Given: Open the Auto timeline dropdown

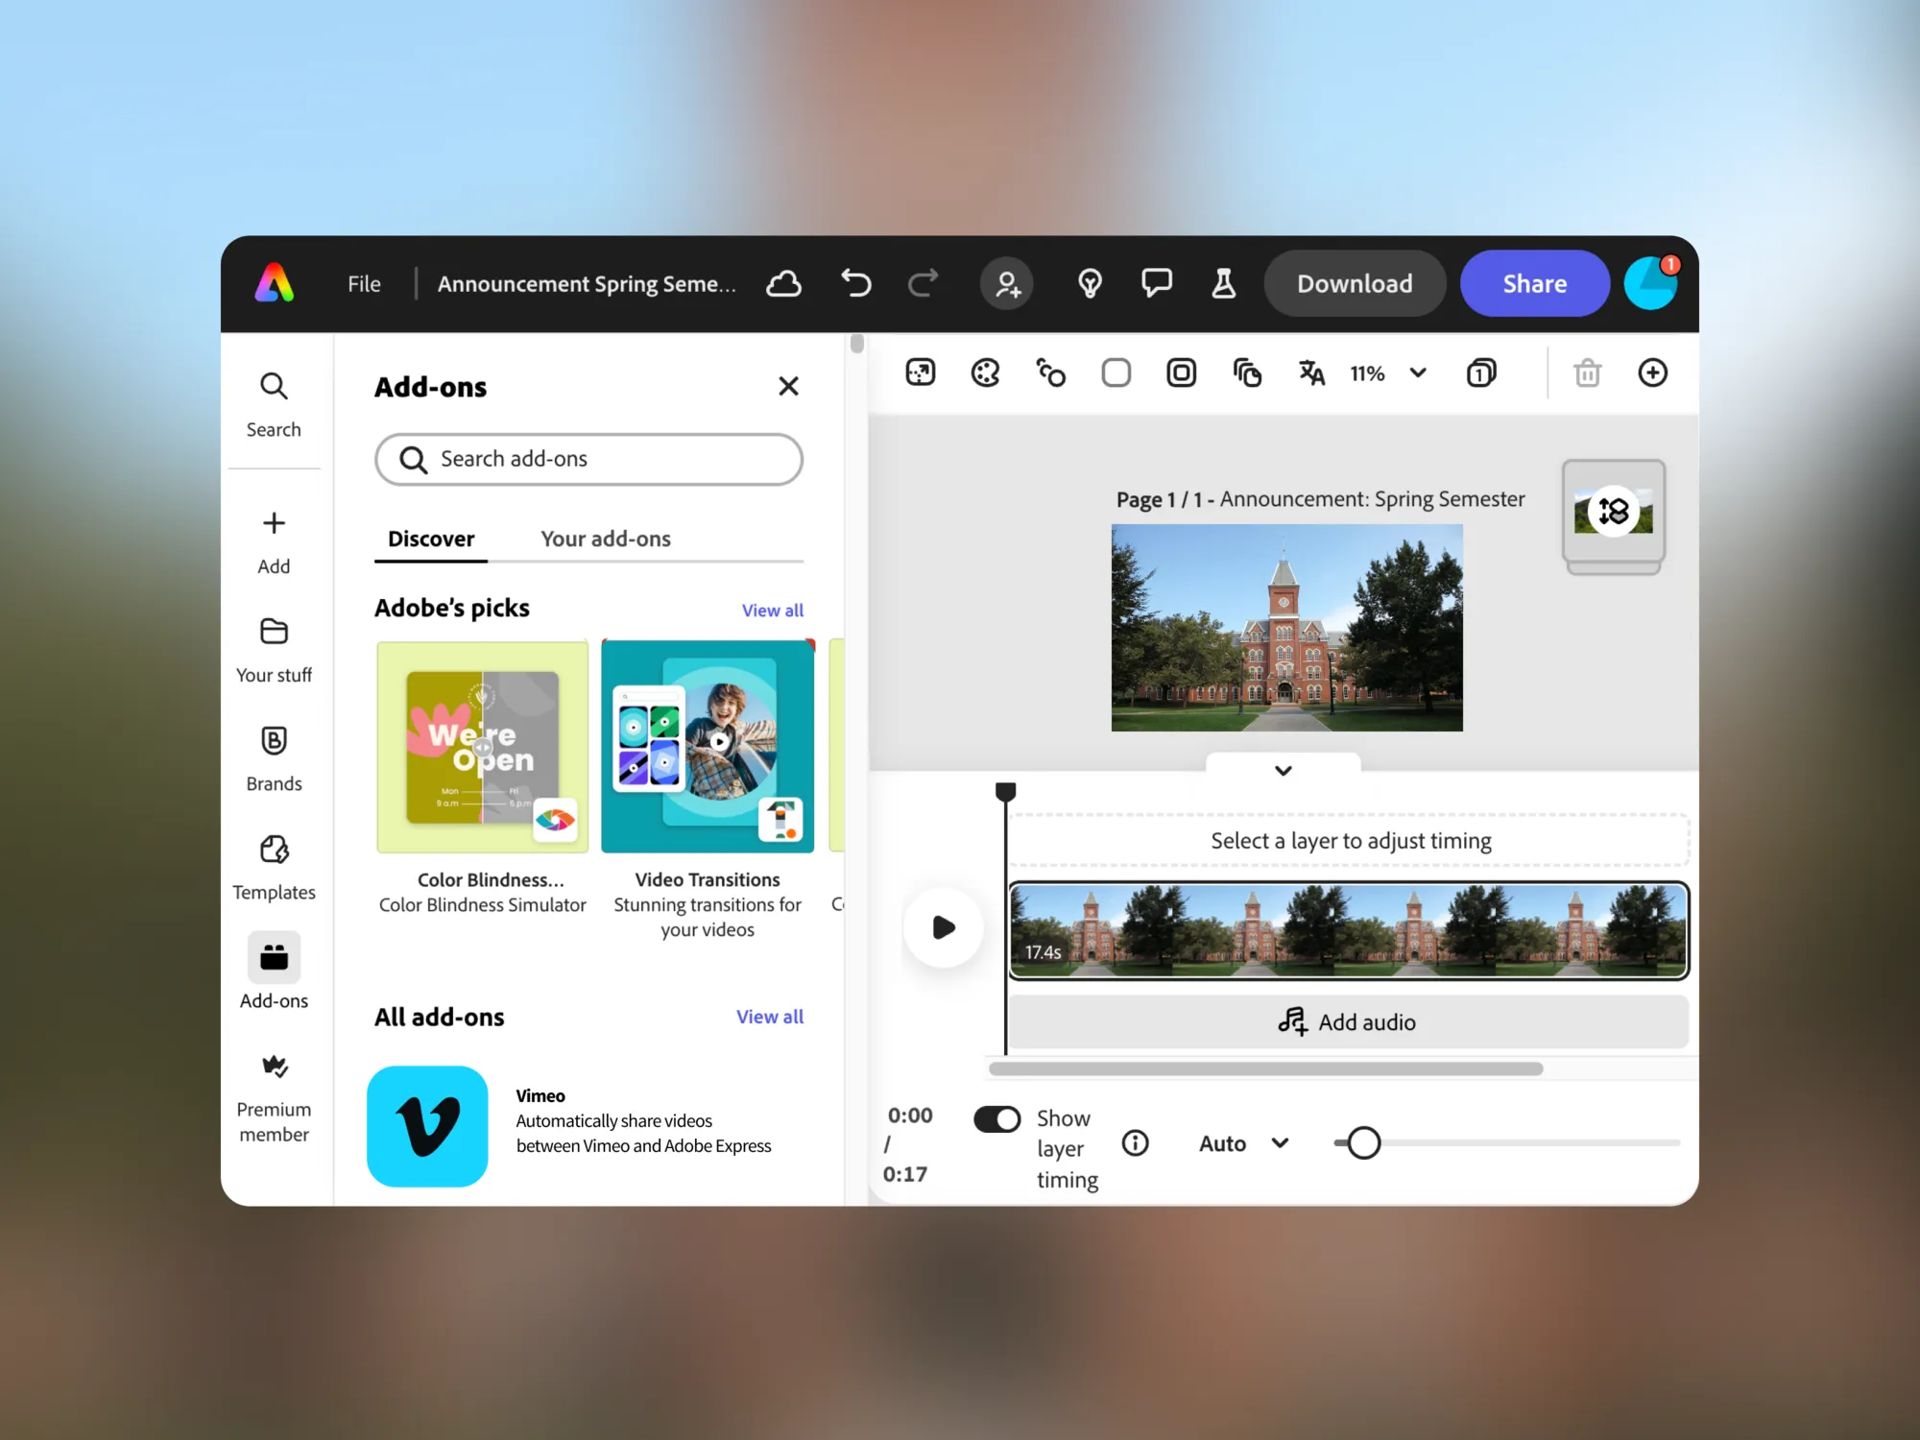Looking at the screenshot, I should [x=1244, y=1143].
